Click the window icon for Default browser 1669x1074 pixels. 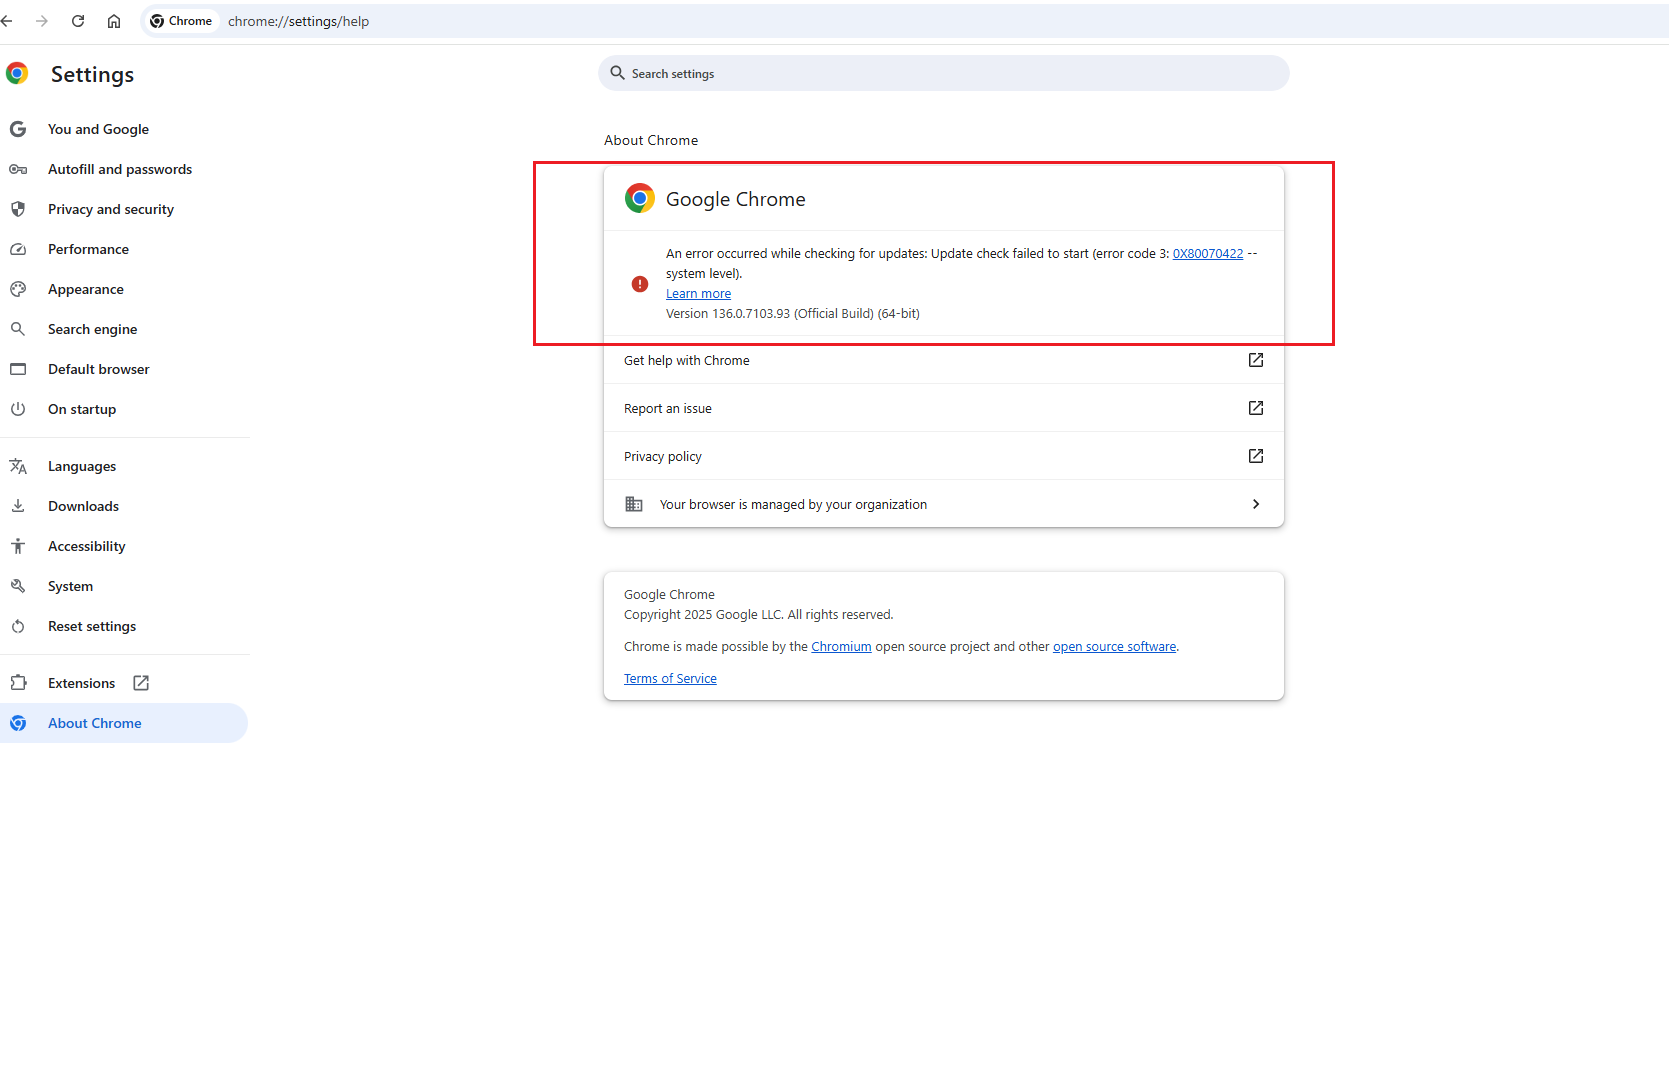18,369
